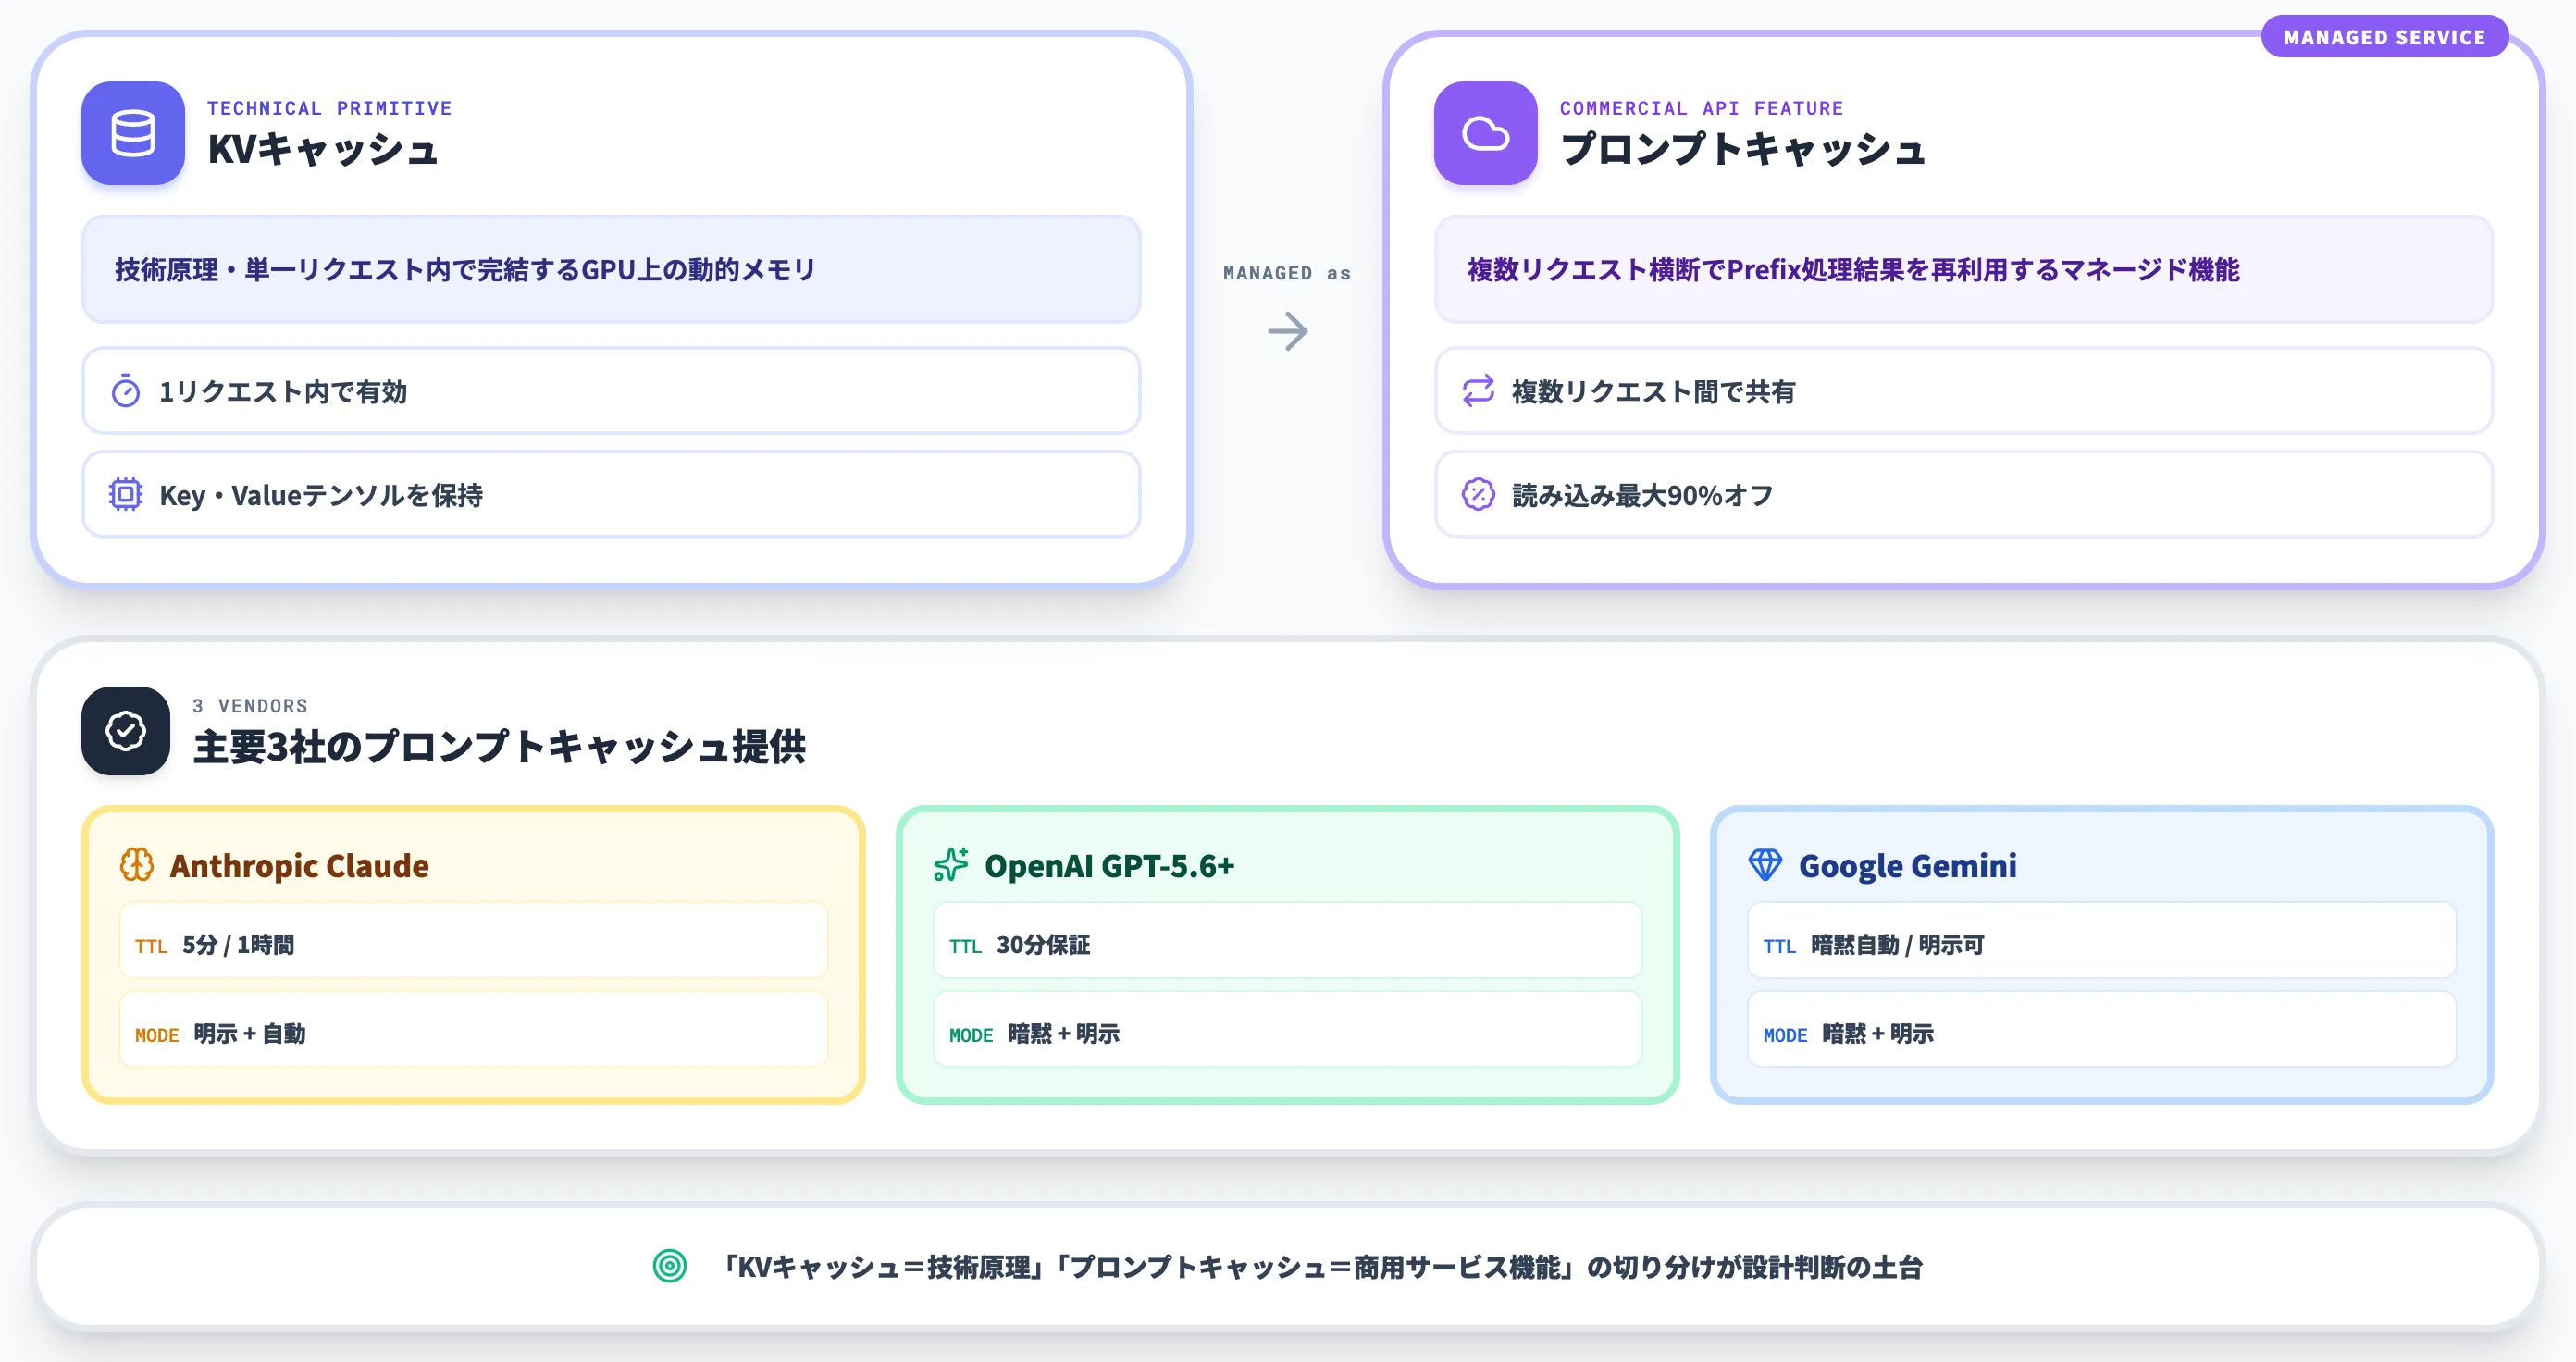Click the 複数リクエスト間で共有 row
Screen dimensions: 2576x1362
pyautogui.click(x=1964, y=391)
